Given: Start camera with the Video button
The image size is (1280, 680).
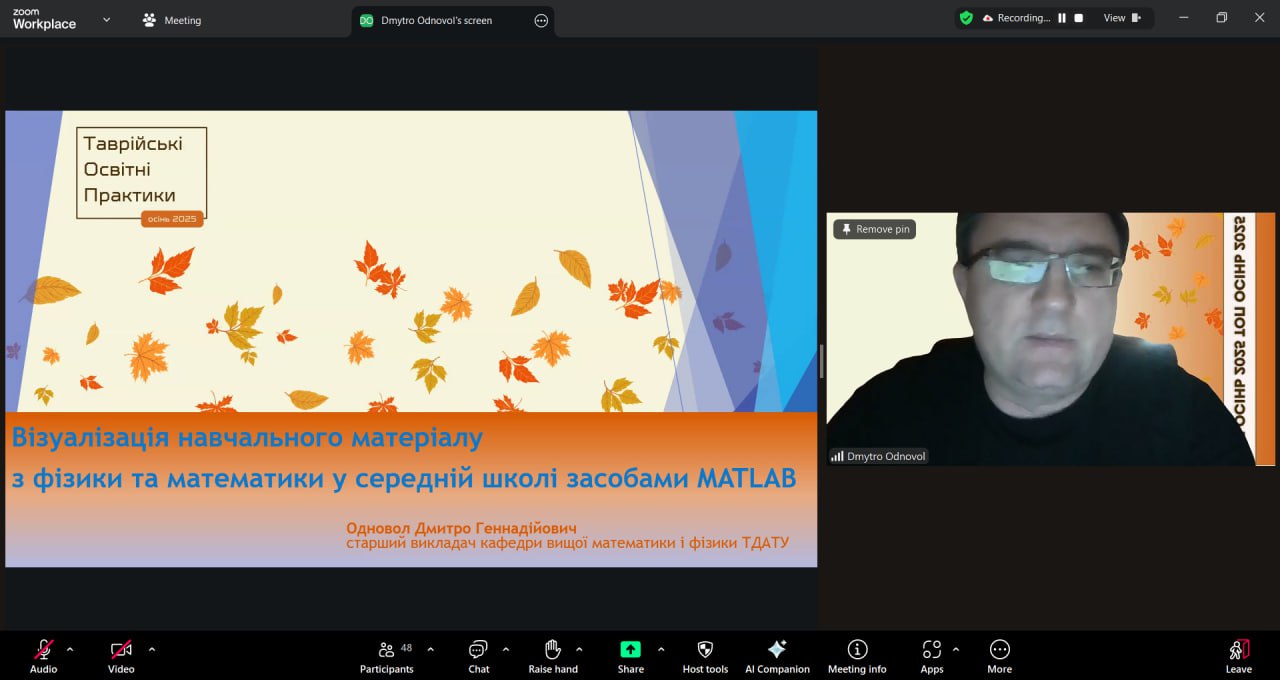Looking at the screenshot, I should pyautogui.click(x=121, y=656).
